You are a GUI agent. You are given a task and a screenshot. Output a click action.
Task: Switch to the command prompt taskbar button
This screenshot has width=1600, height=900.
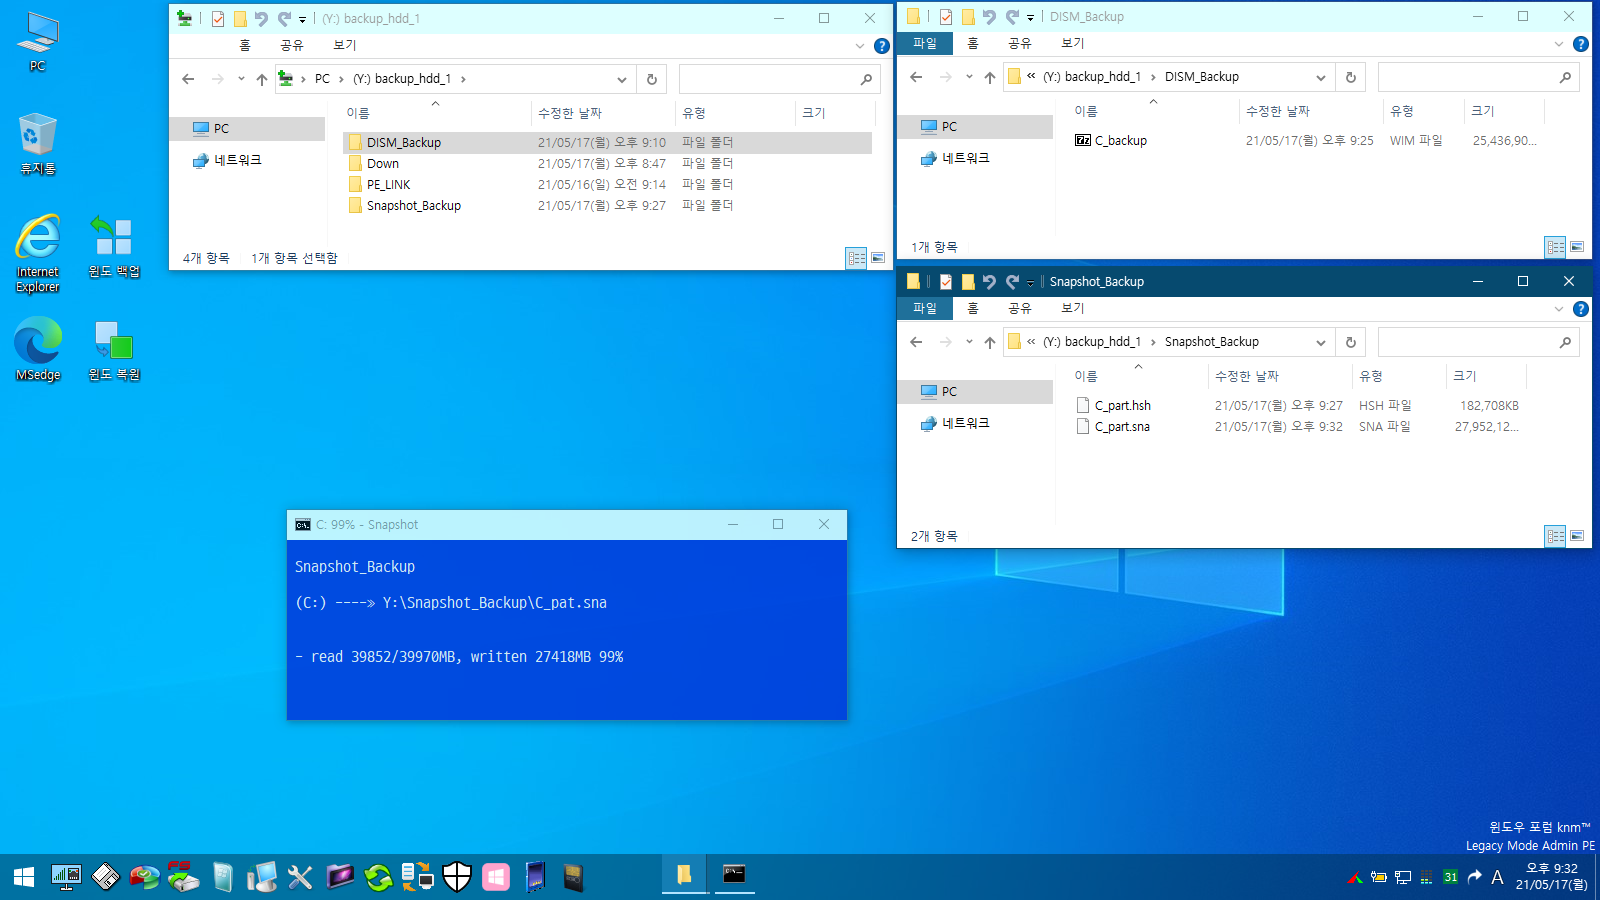click(734, 875)
